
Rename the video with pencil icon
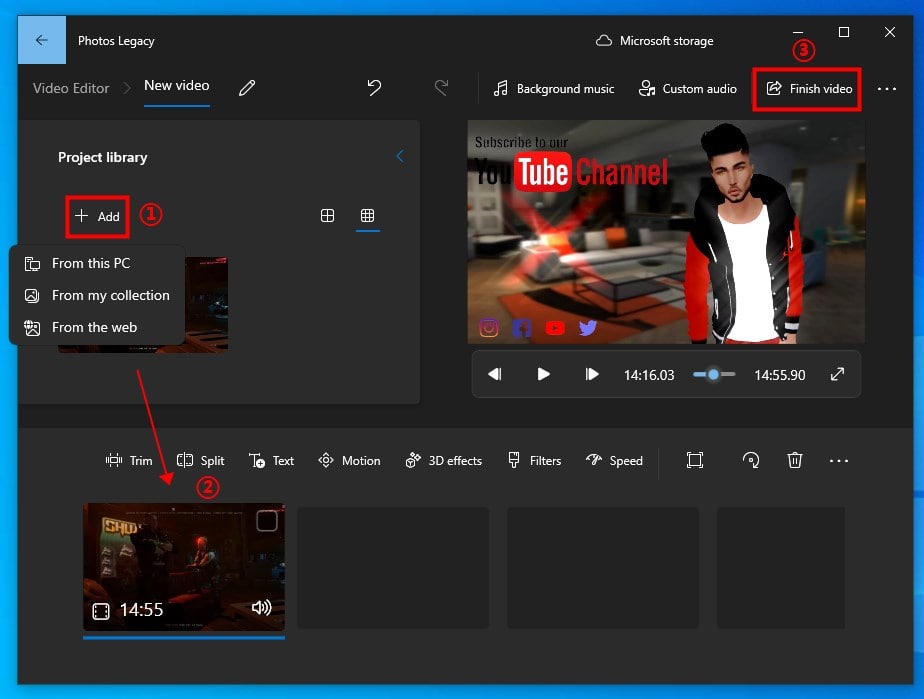coord(247,88)
